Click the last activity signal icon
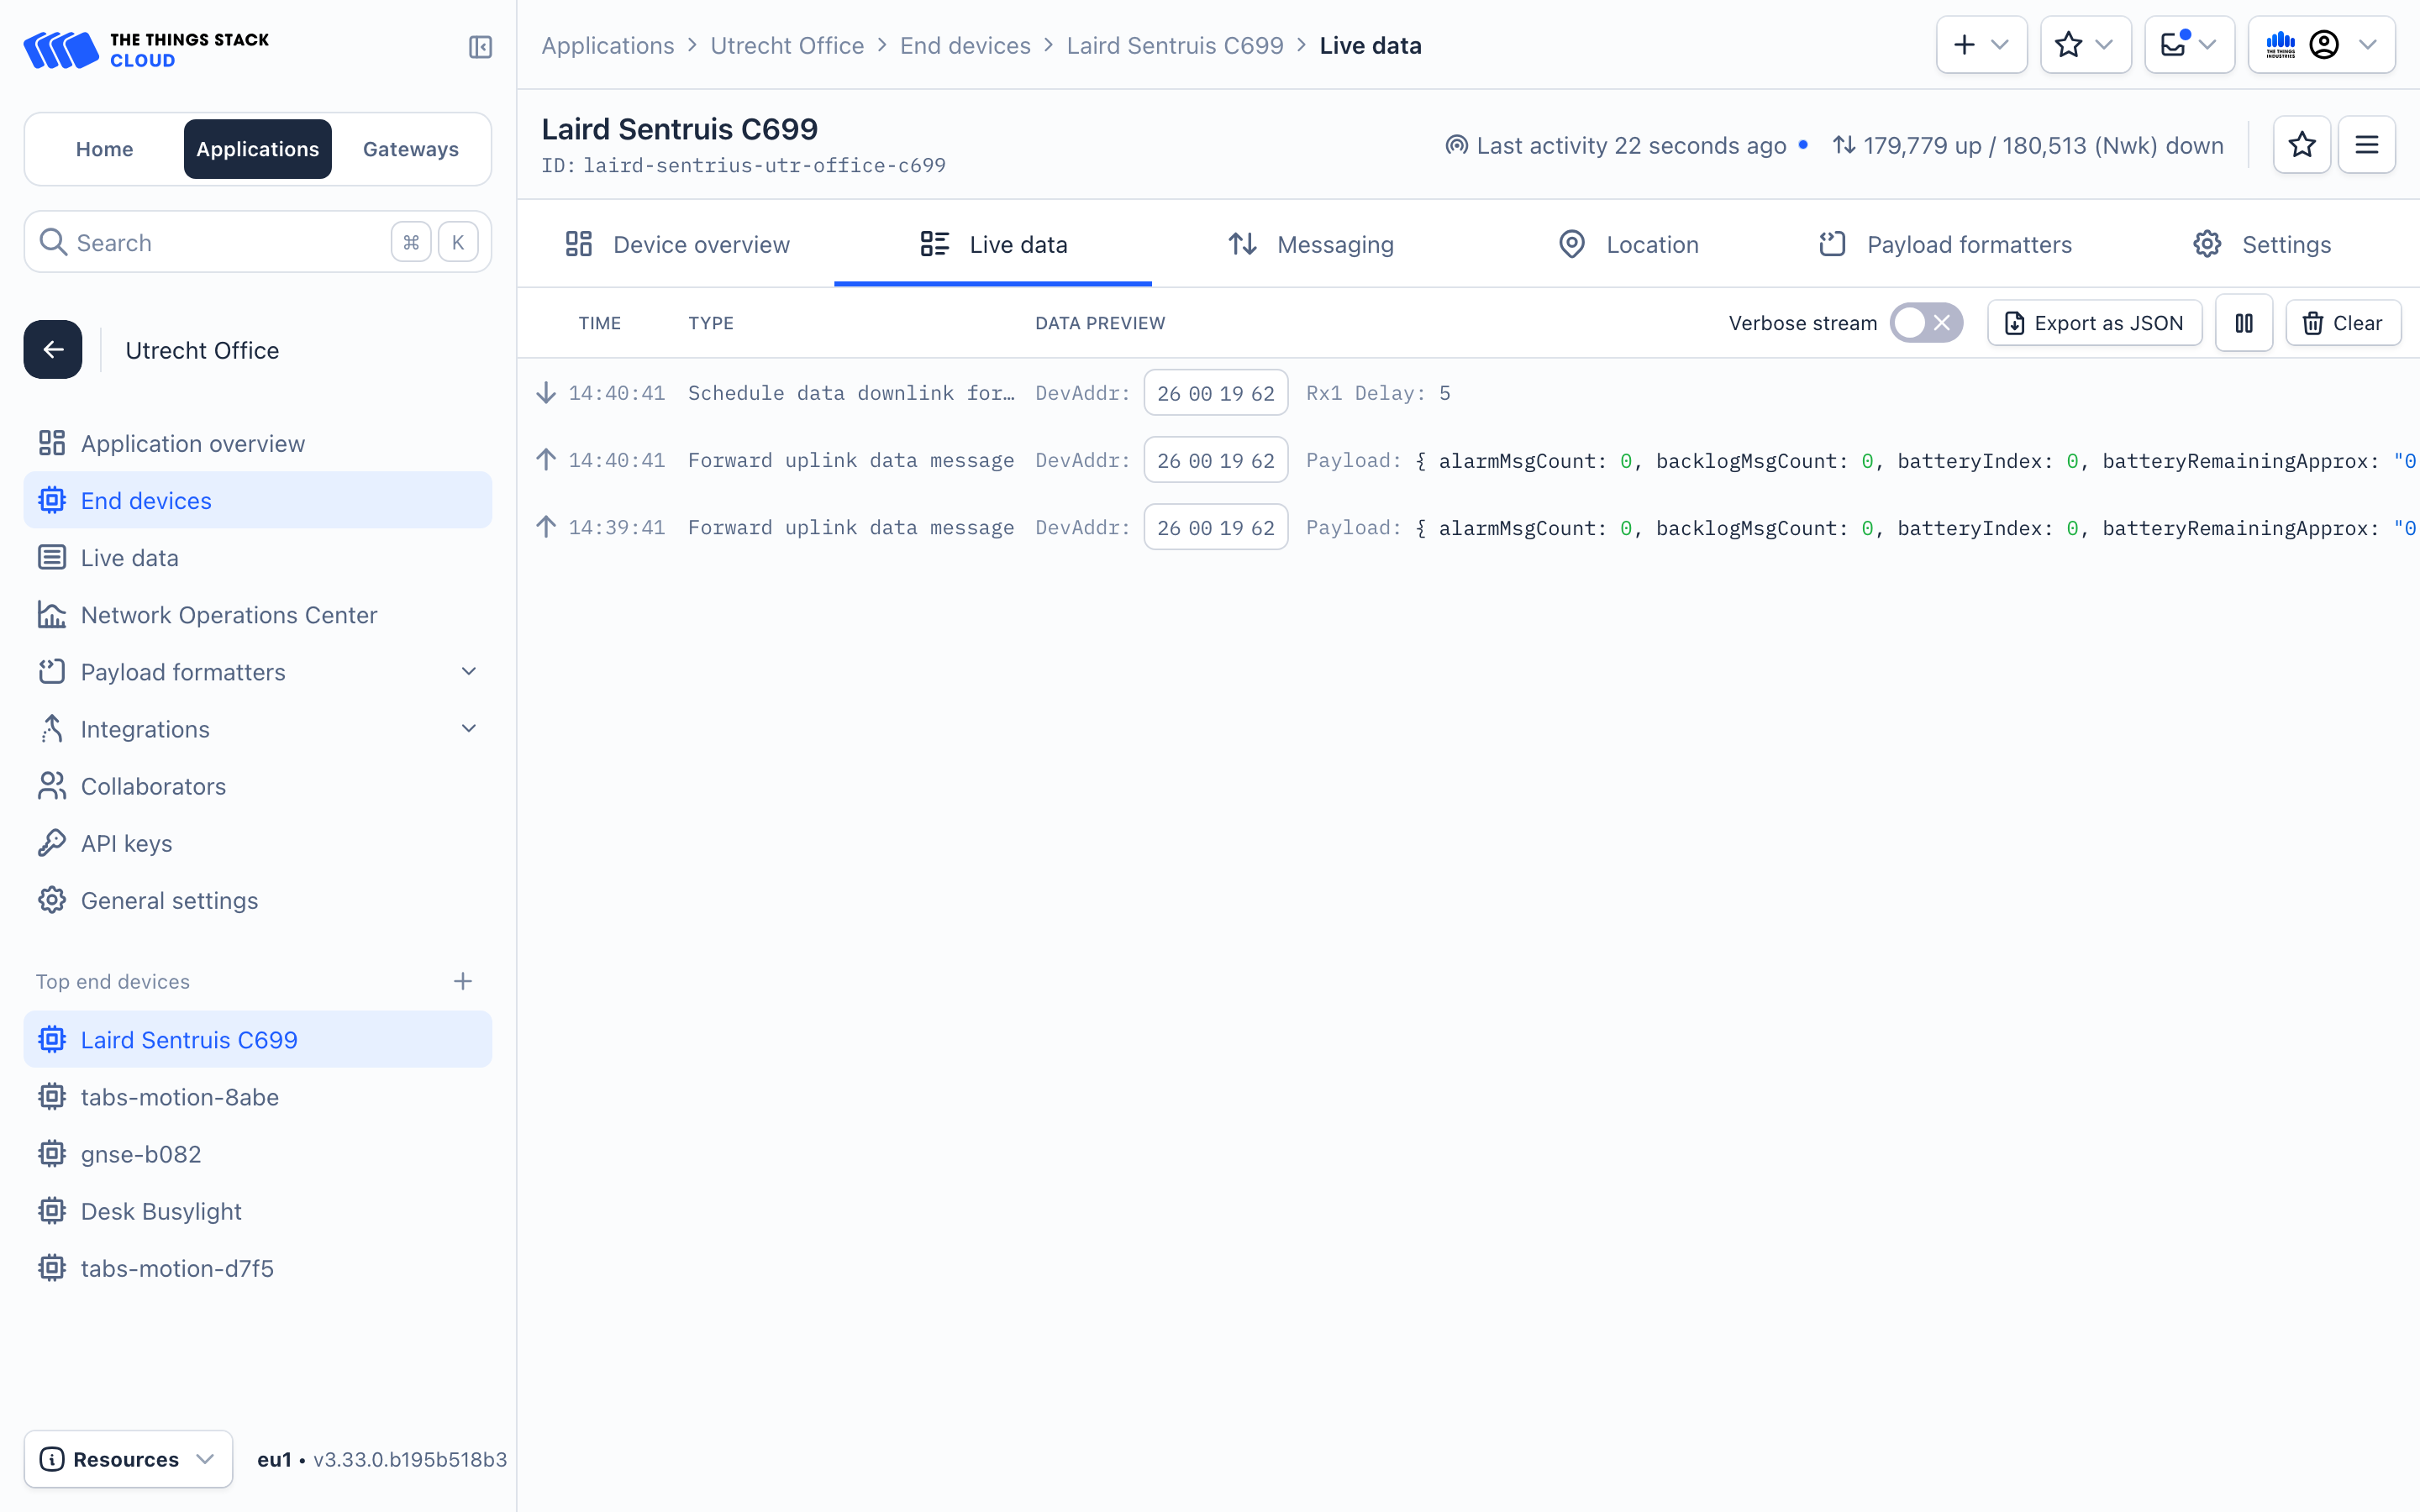2420x1512 pixels. [1456, 146]
